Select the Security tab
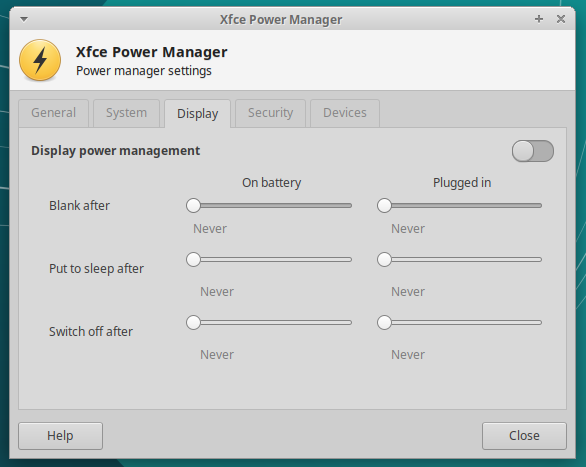This screenshot has width=586, height=467. coord(270,113)
